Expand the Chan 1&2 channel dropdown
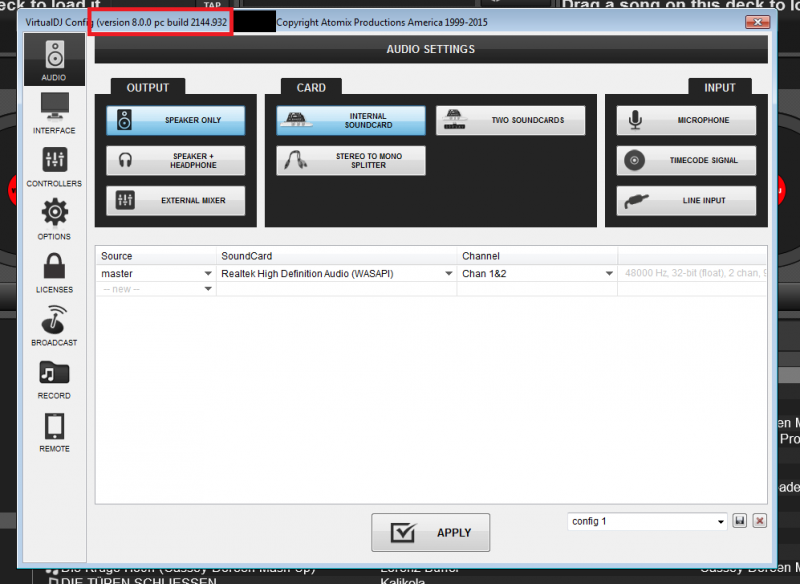 point(609,274)
